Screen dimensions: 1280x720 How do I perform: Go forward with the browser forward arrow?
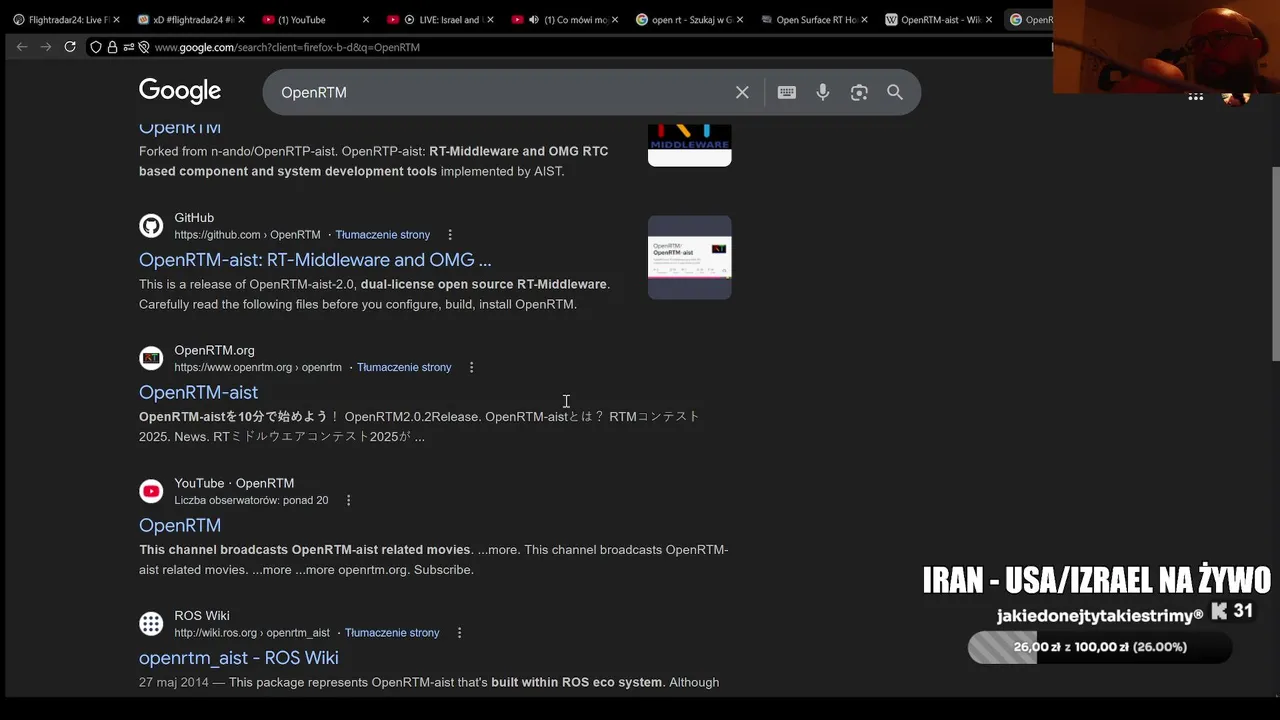coord(46,47)
